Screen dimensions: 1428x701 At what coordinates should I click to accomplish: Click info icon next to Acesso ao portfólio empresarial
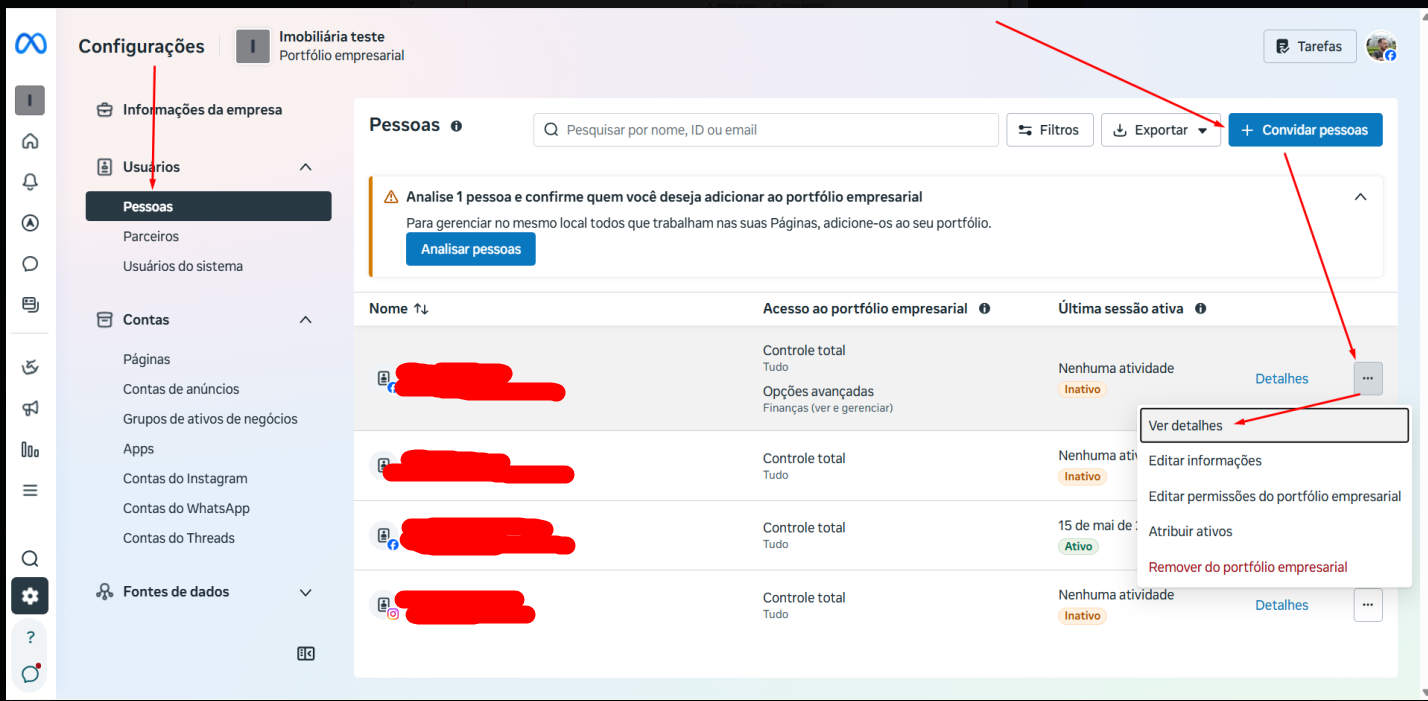pyautogui.click(x=984, y=309)
